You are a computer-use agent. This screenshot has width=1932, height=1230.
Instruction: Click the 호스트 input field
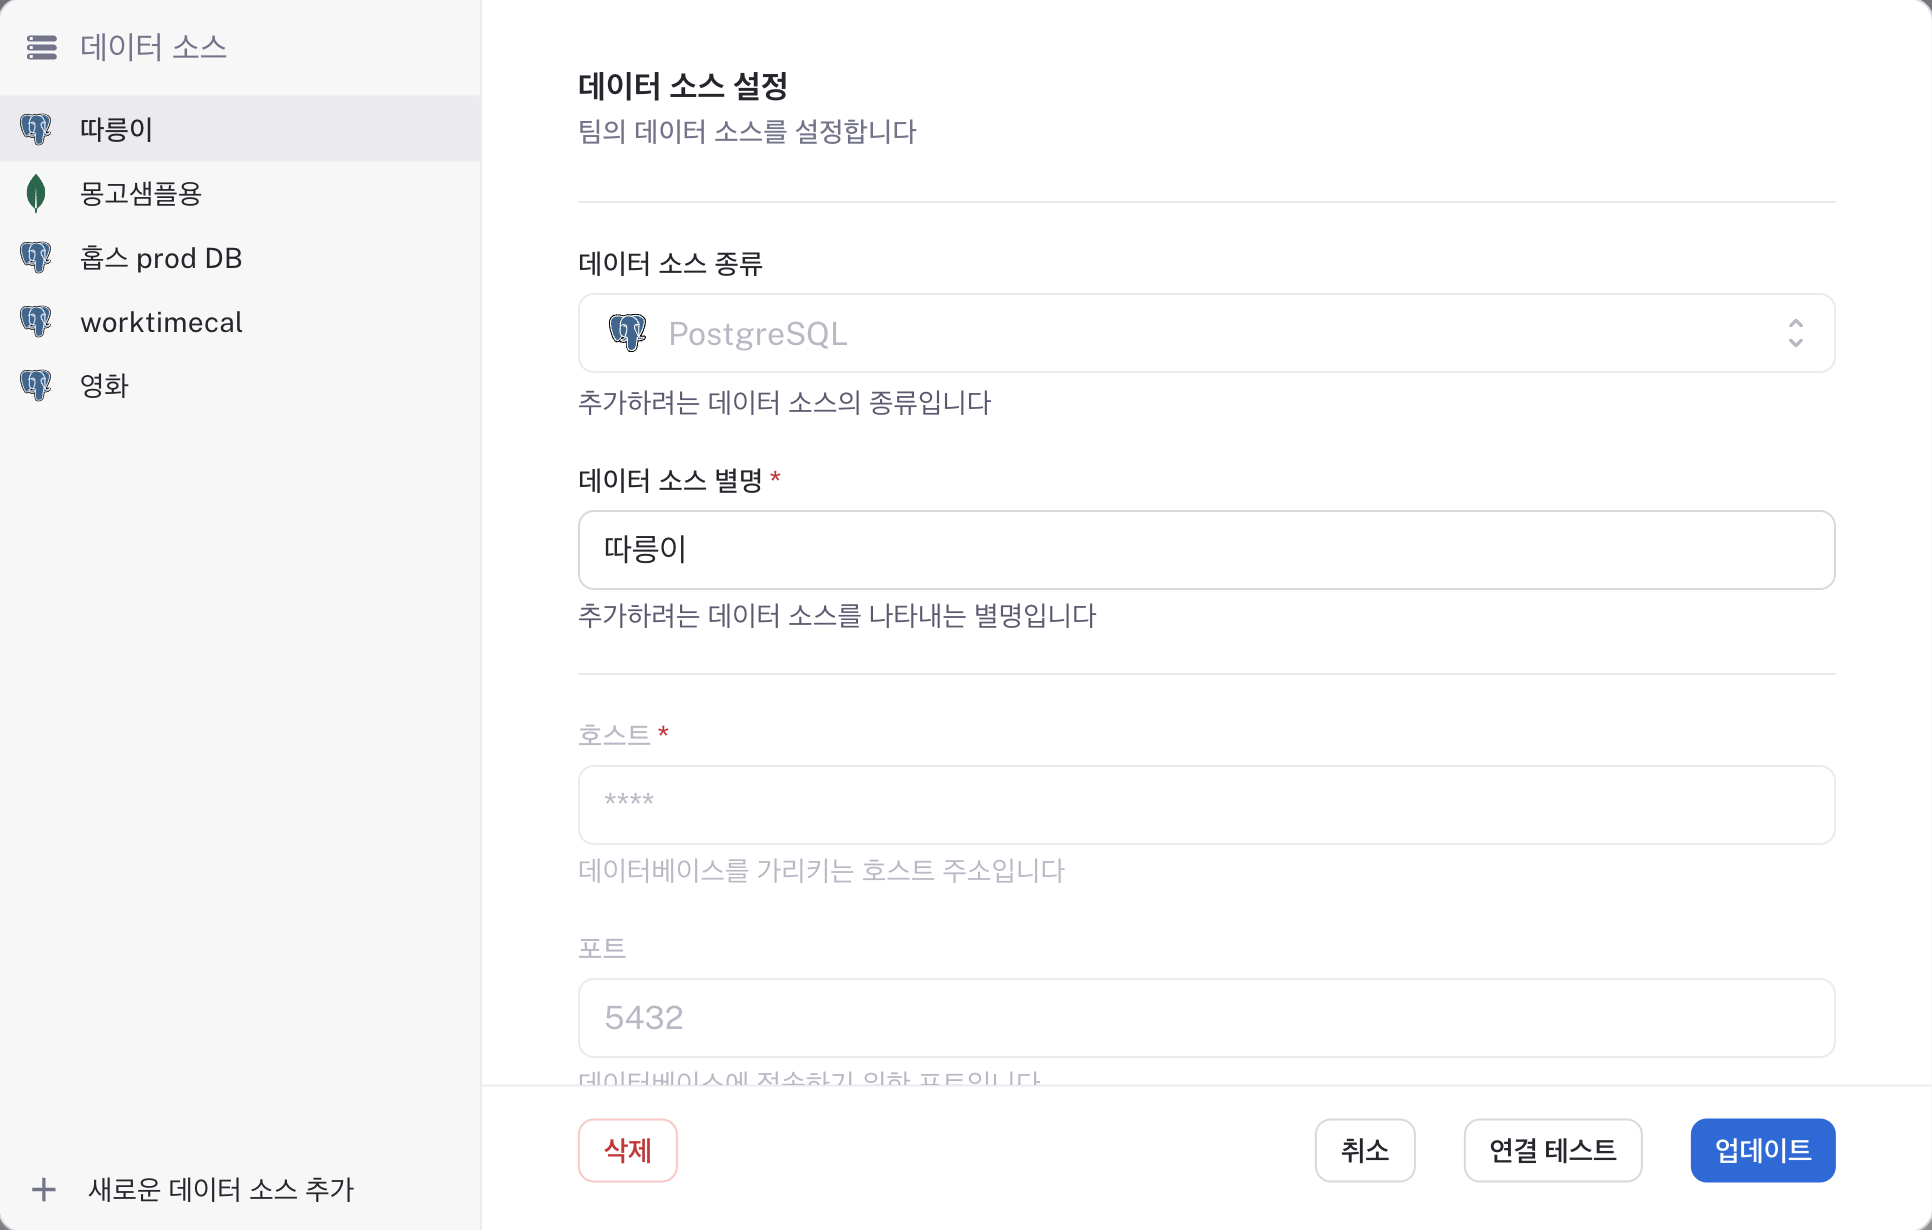[1206, 805]
